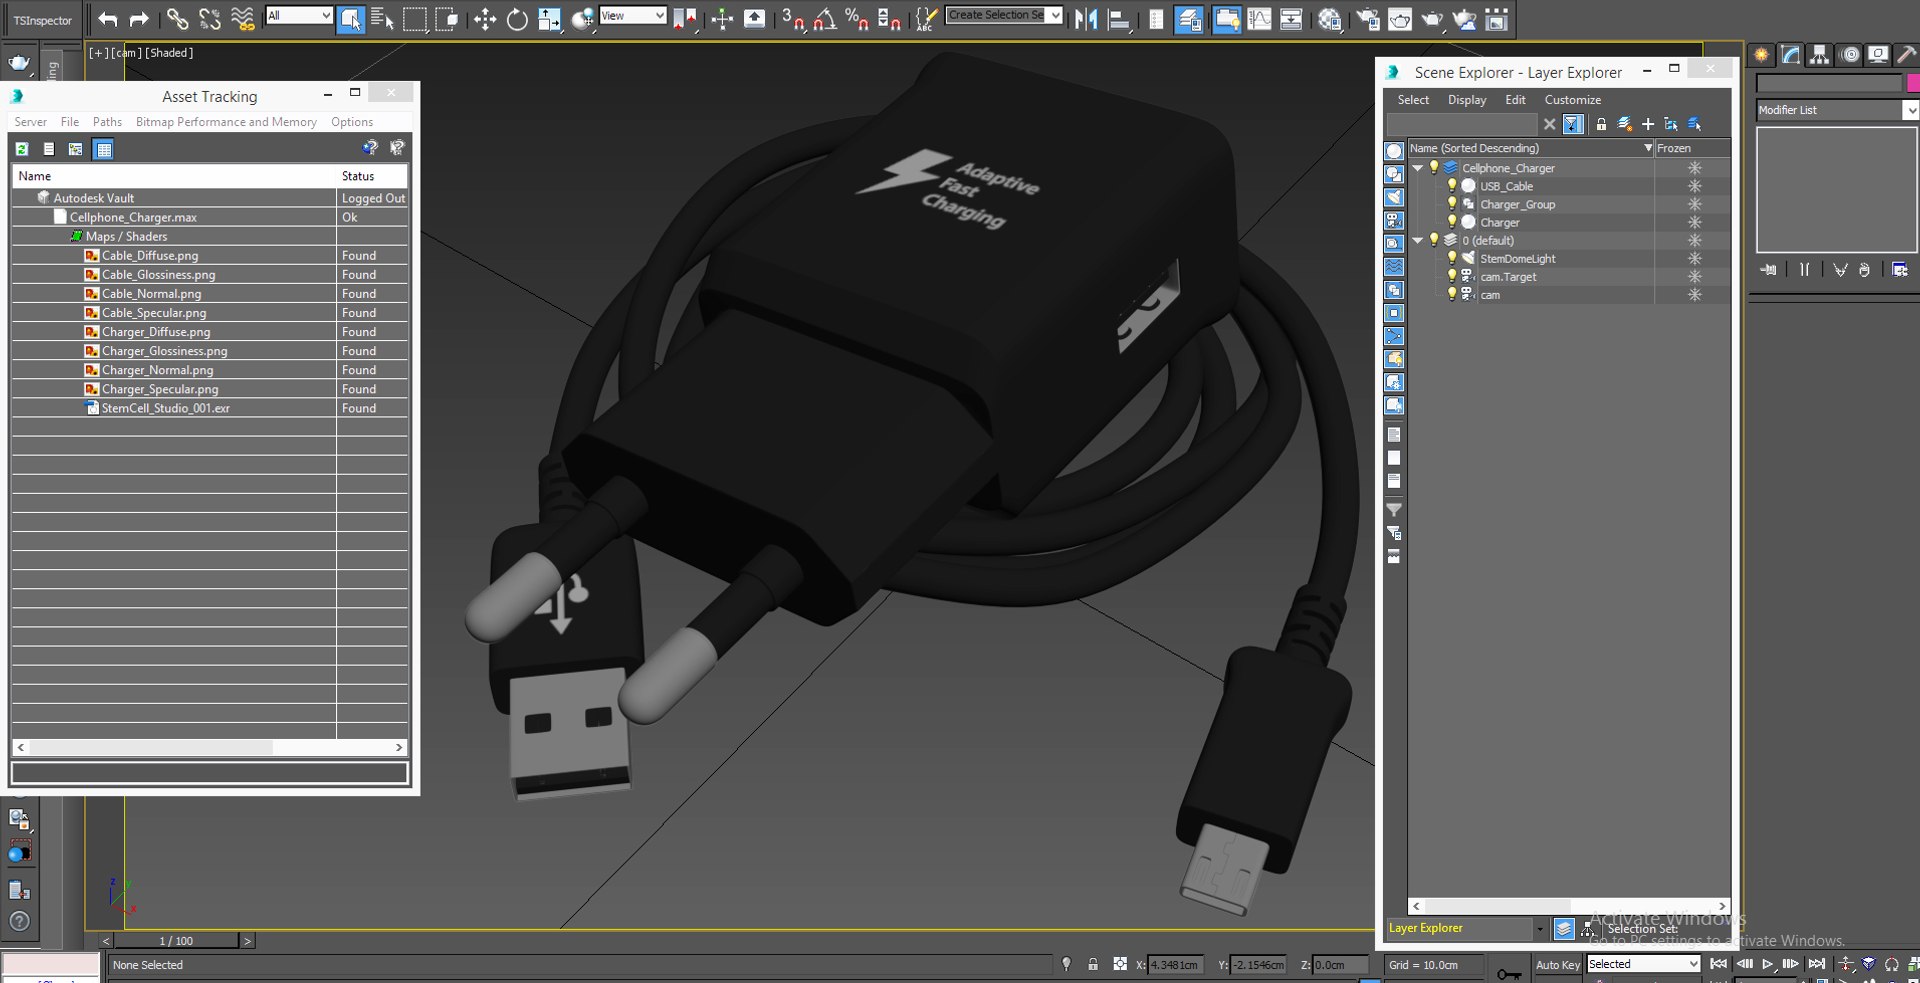Click the lock icon in Scene Explorer toolbar
This screenshot has width=1920, height=983.
[1601, 124]
